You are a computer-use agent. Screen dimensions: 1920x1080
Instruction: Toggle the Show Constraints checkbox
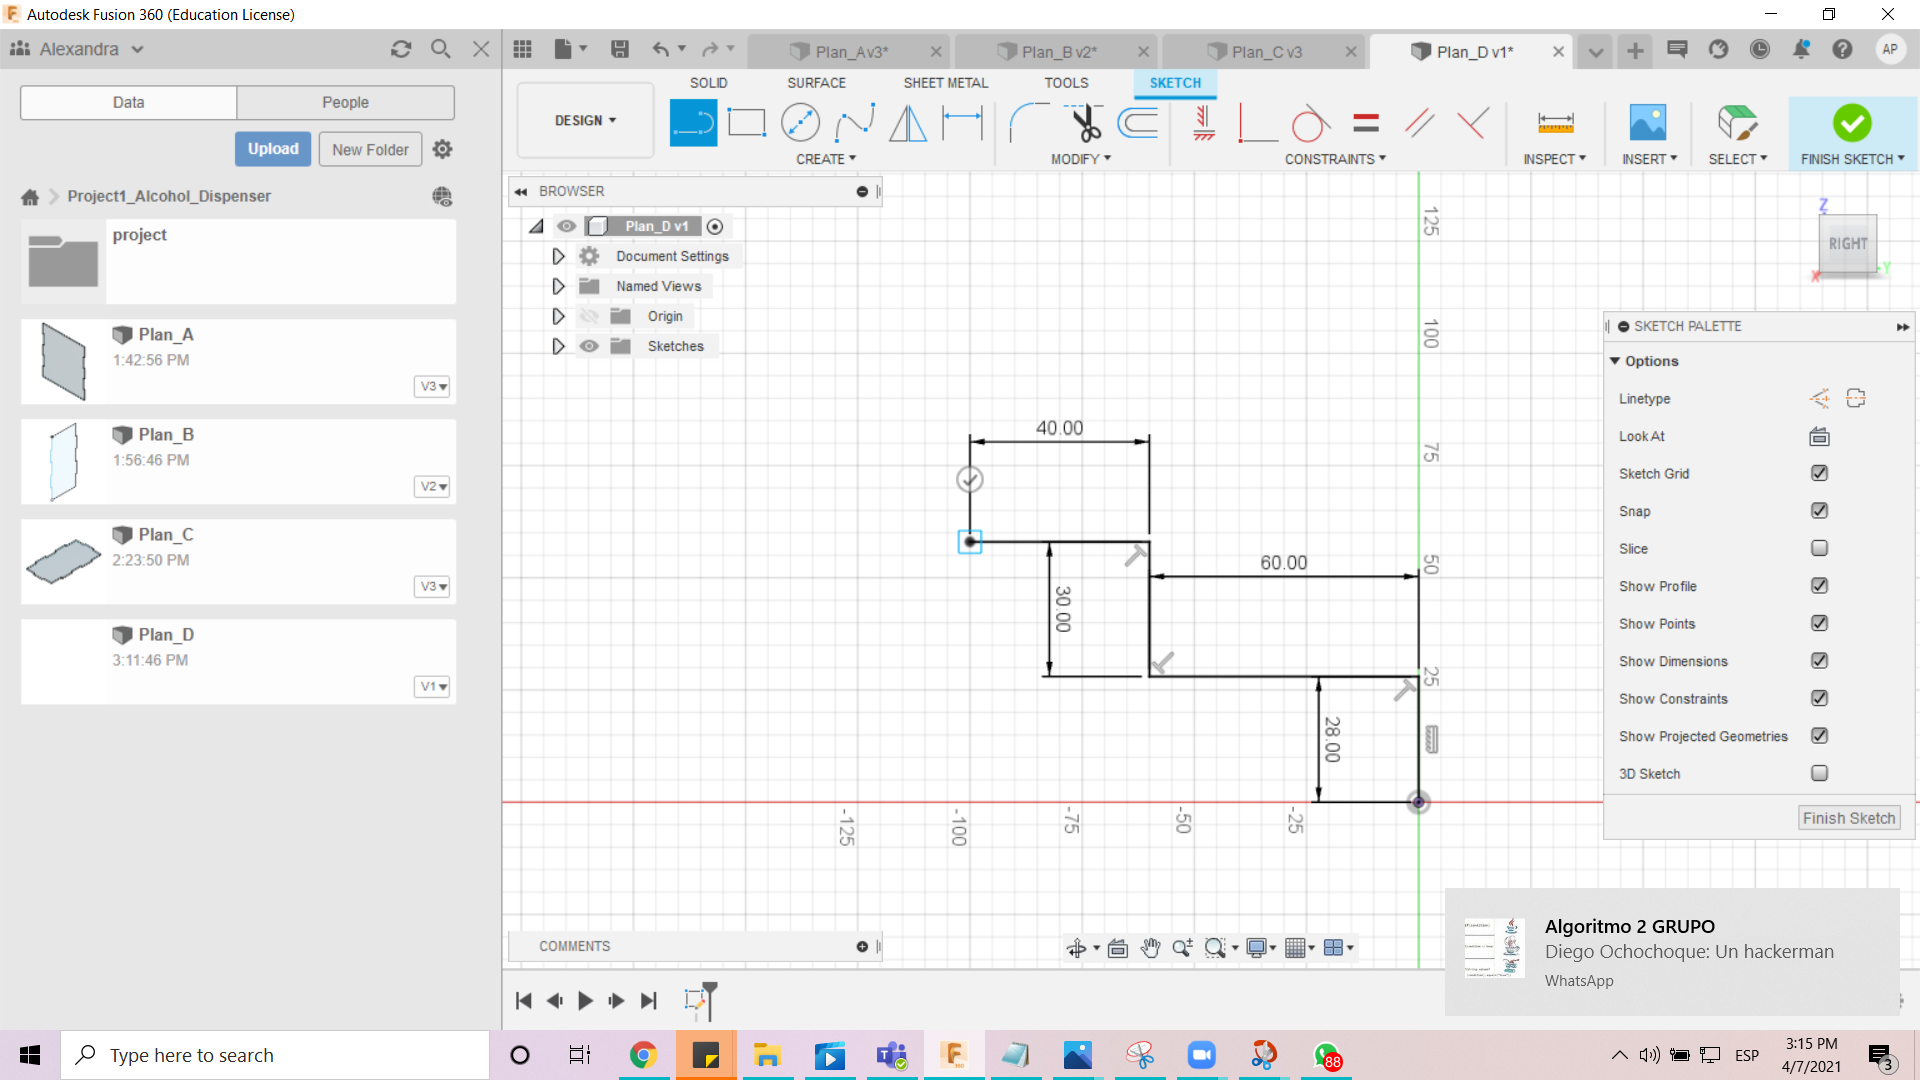coord(1819,698)
